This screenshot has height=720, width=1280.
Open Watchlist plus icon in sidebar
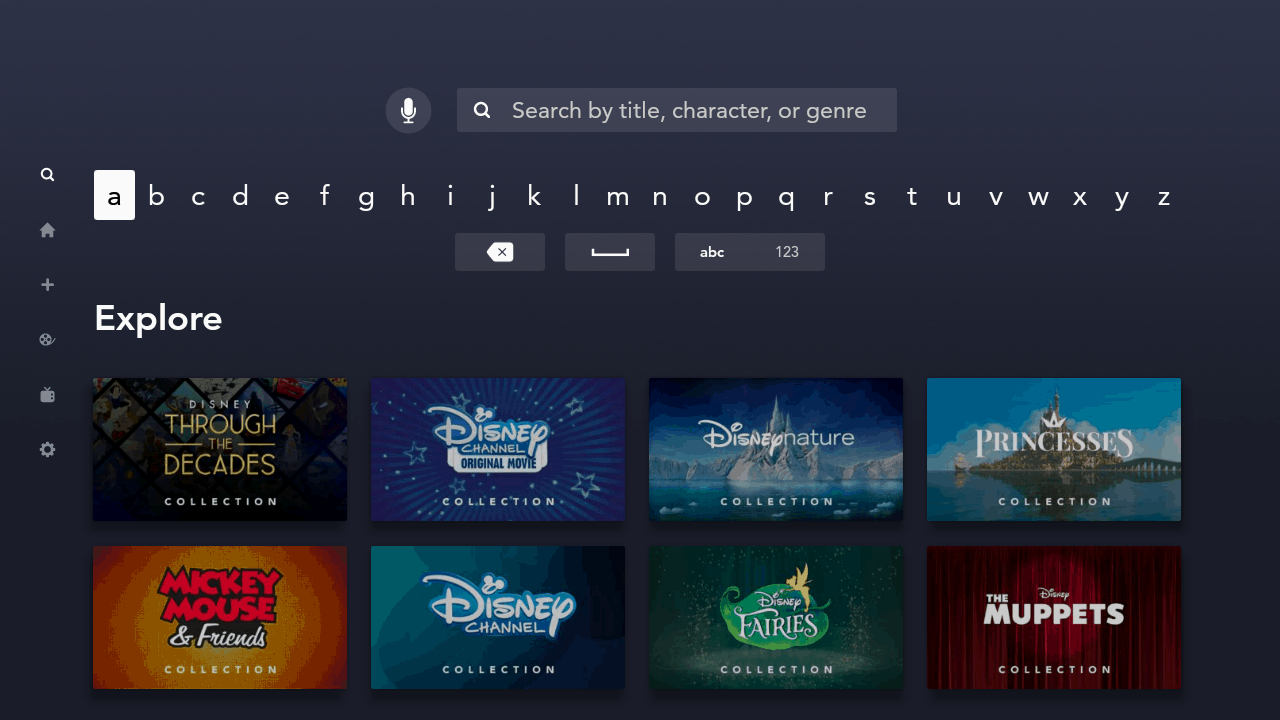[x=47, y=285]
